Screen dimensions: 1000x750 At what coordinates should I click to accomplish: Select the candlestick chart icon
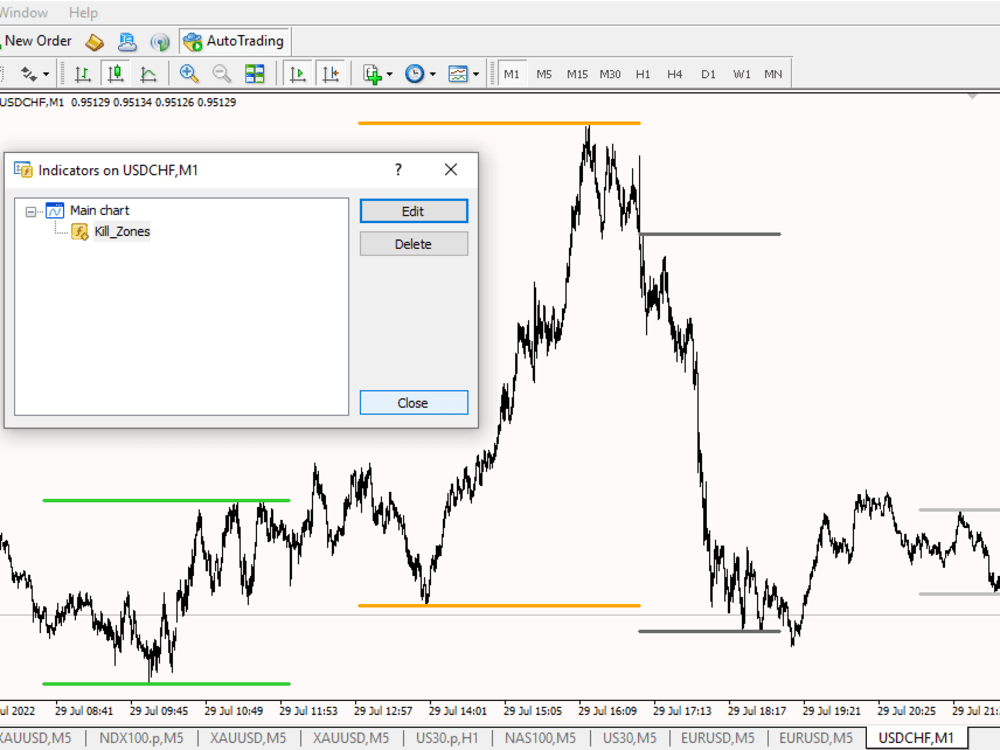pos(115,73)
